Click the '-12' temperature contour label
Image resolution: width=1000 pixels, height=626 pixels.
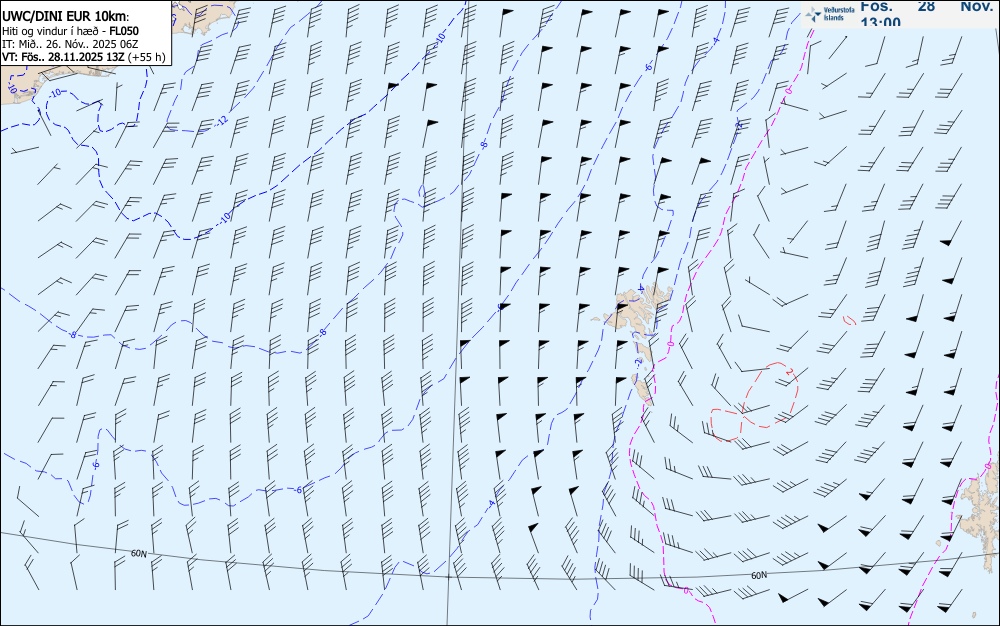pyautogui.click(x=221, y=120)
